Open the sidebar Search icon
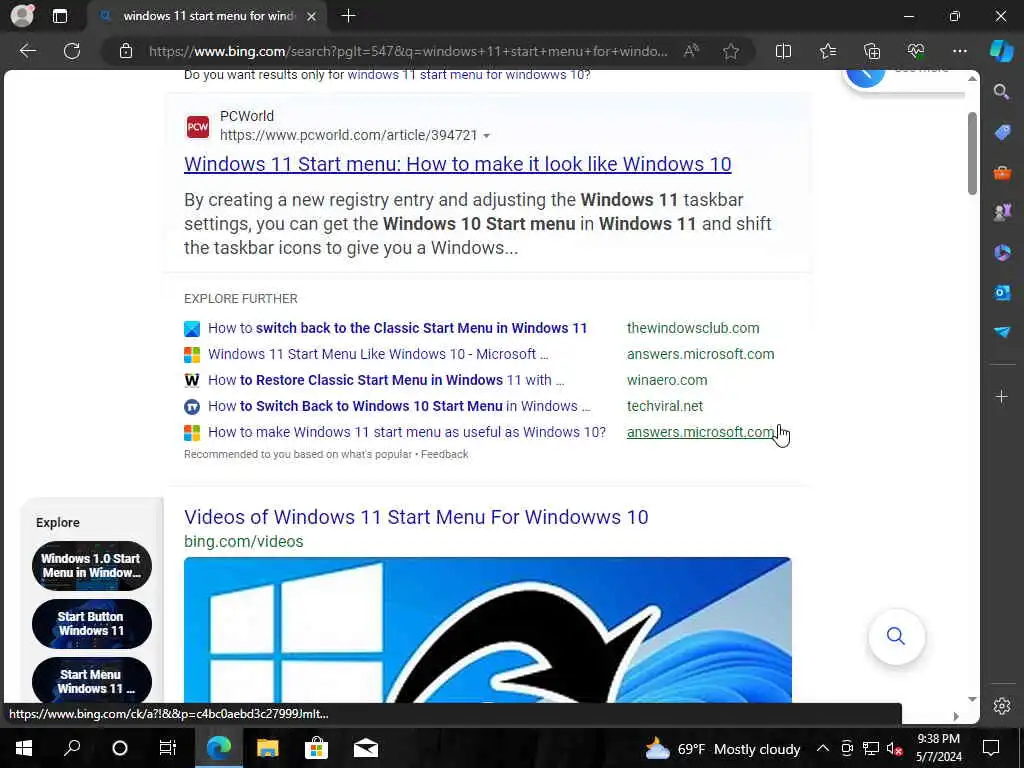1024x768 pixels. [1001, 91]
